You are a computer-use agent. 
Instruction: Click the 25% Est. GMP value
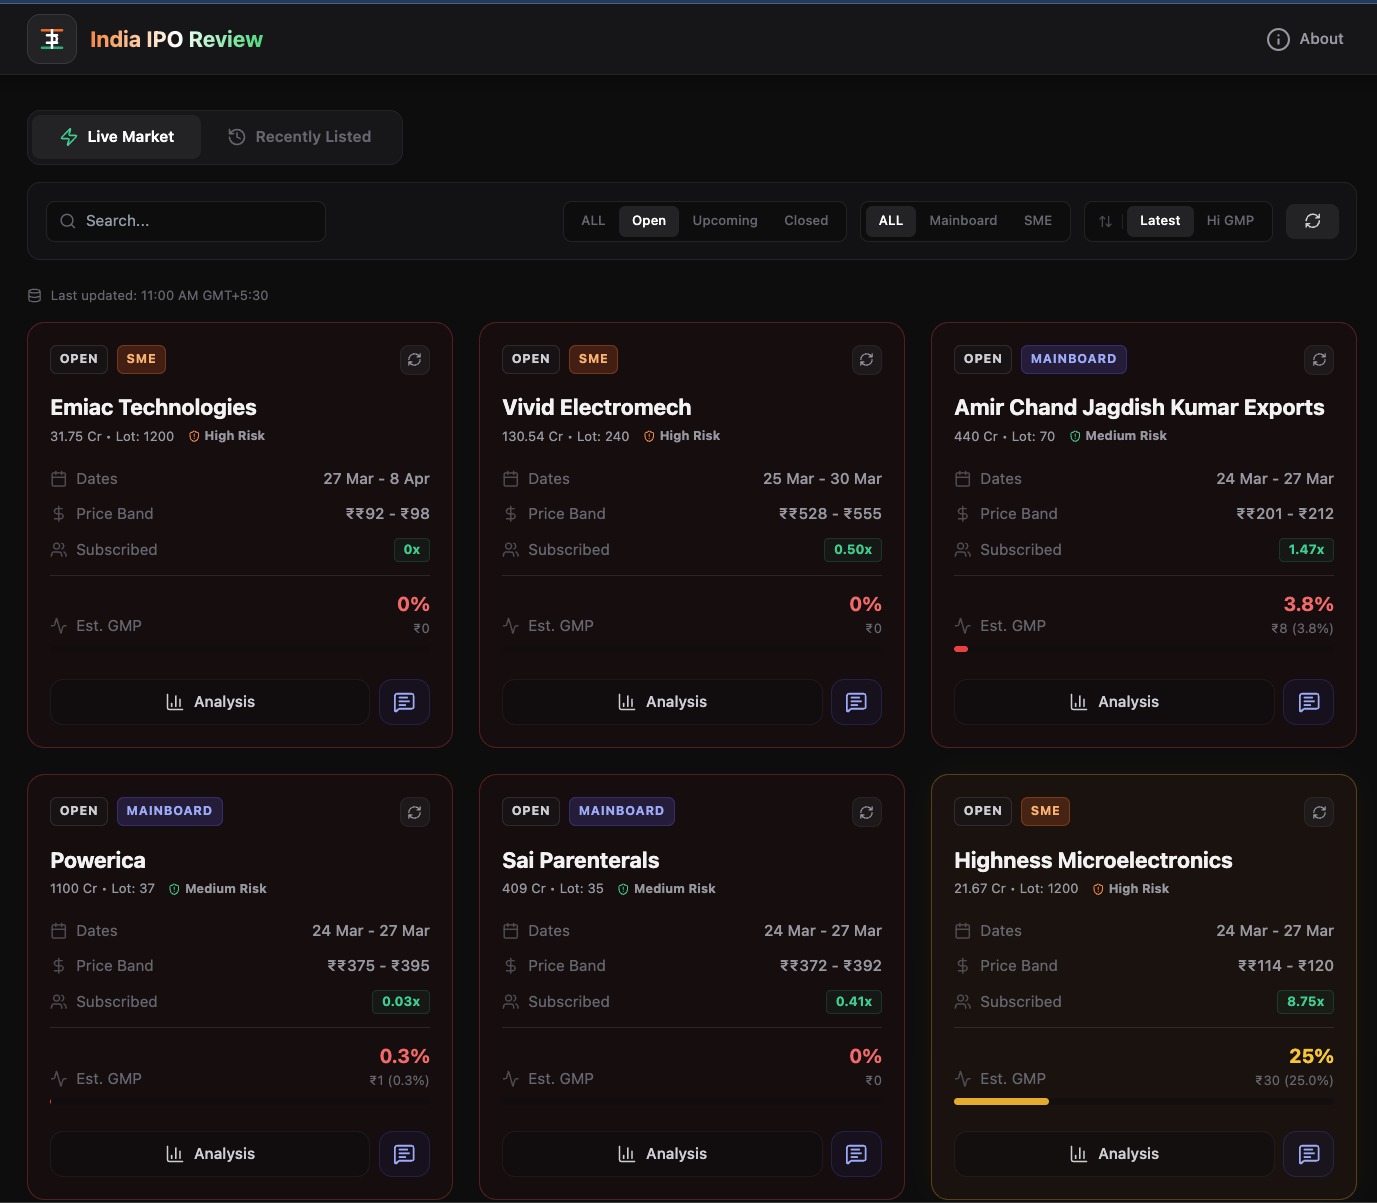[x=1311, y=1056]
